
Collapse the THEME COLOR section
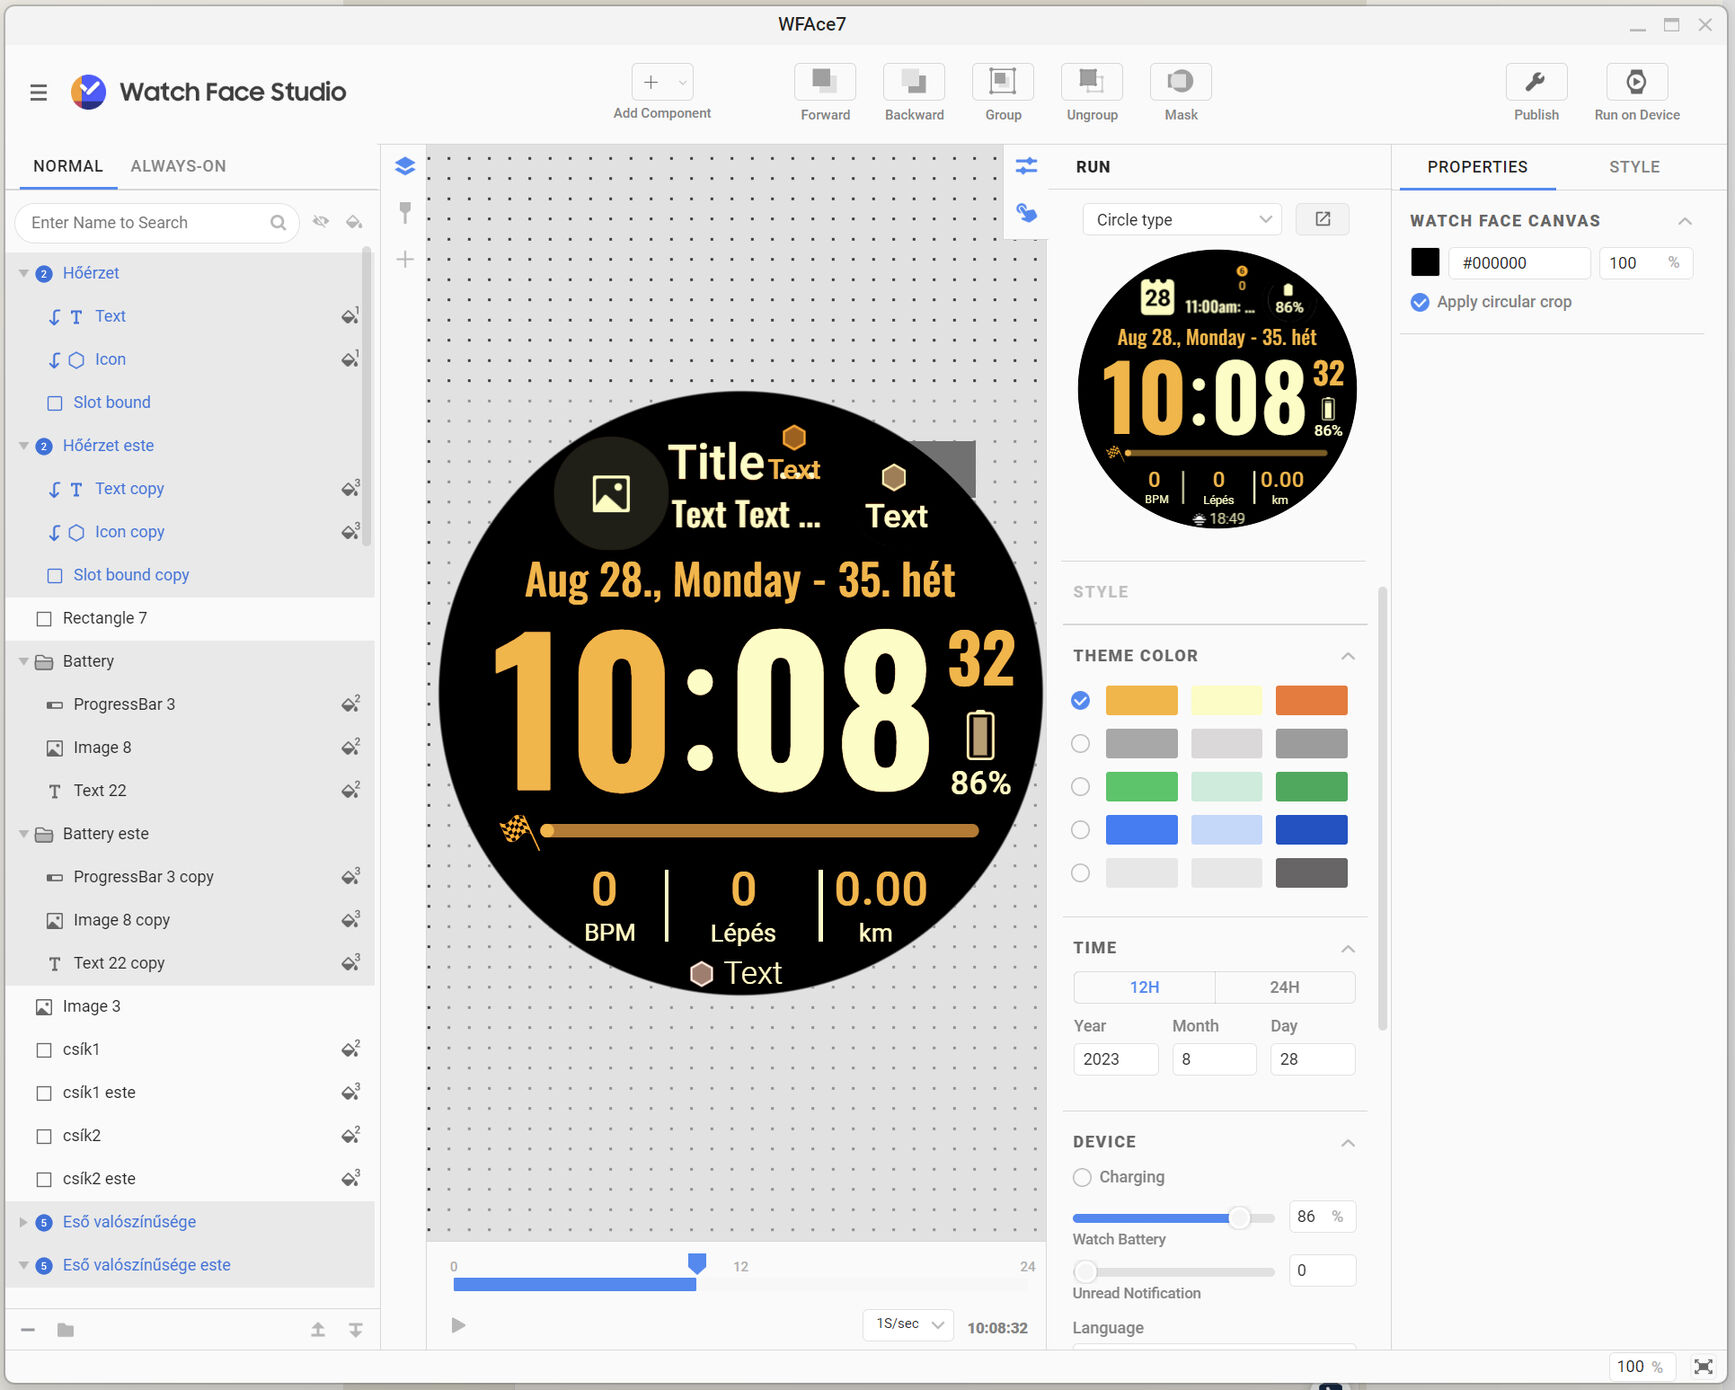(1348, 656)
